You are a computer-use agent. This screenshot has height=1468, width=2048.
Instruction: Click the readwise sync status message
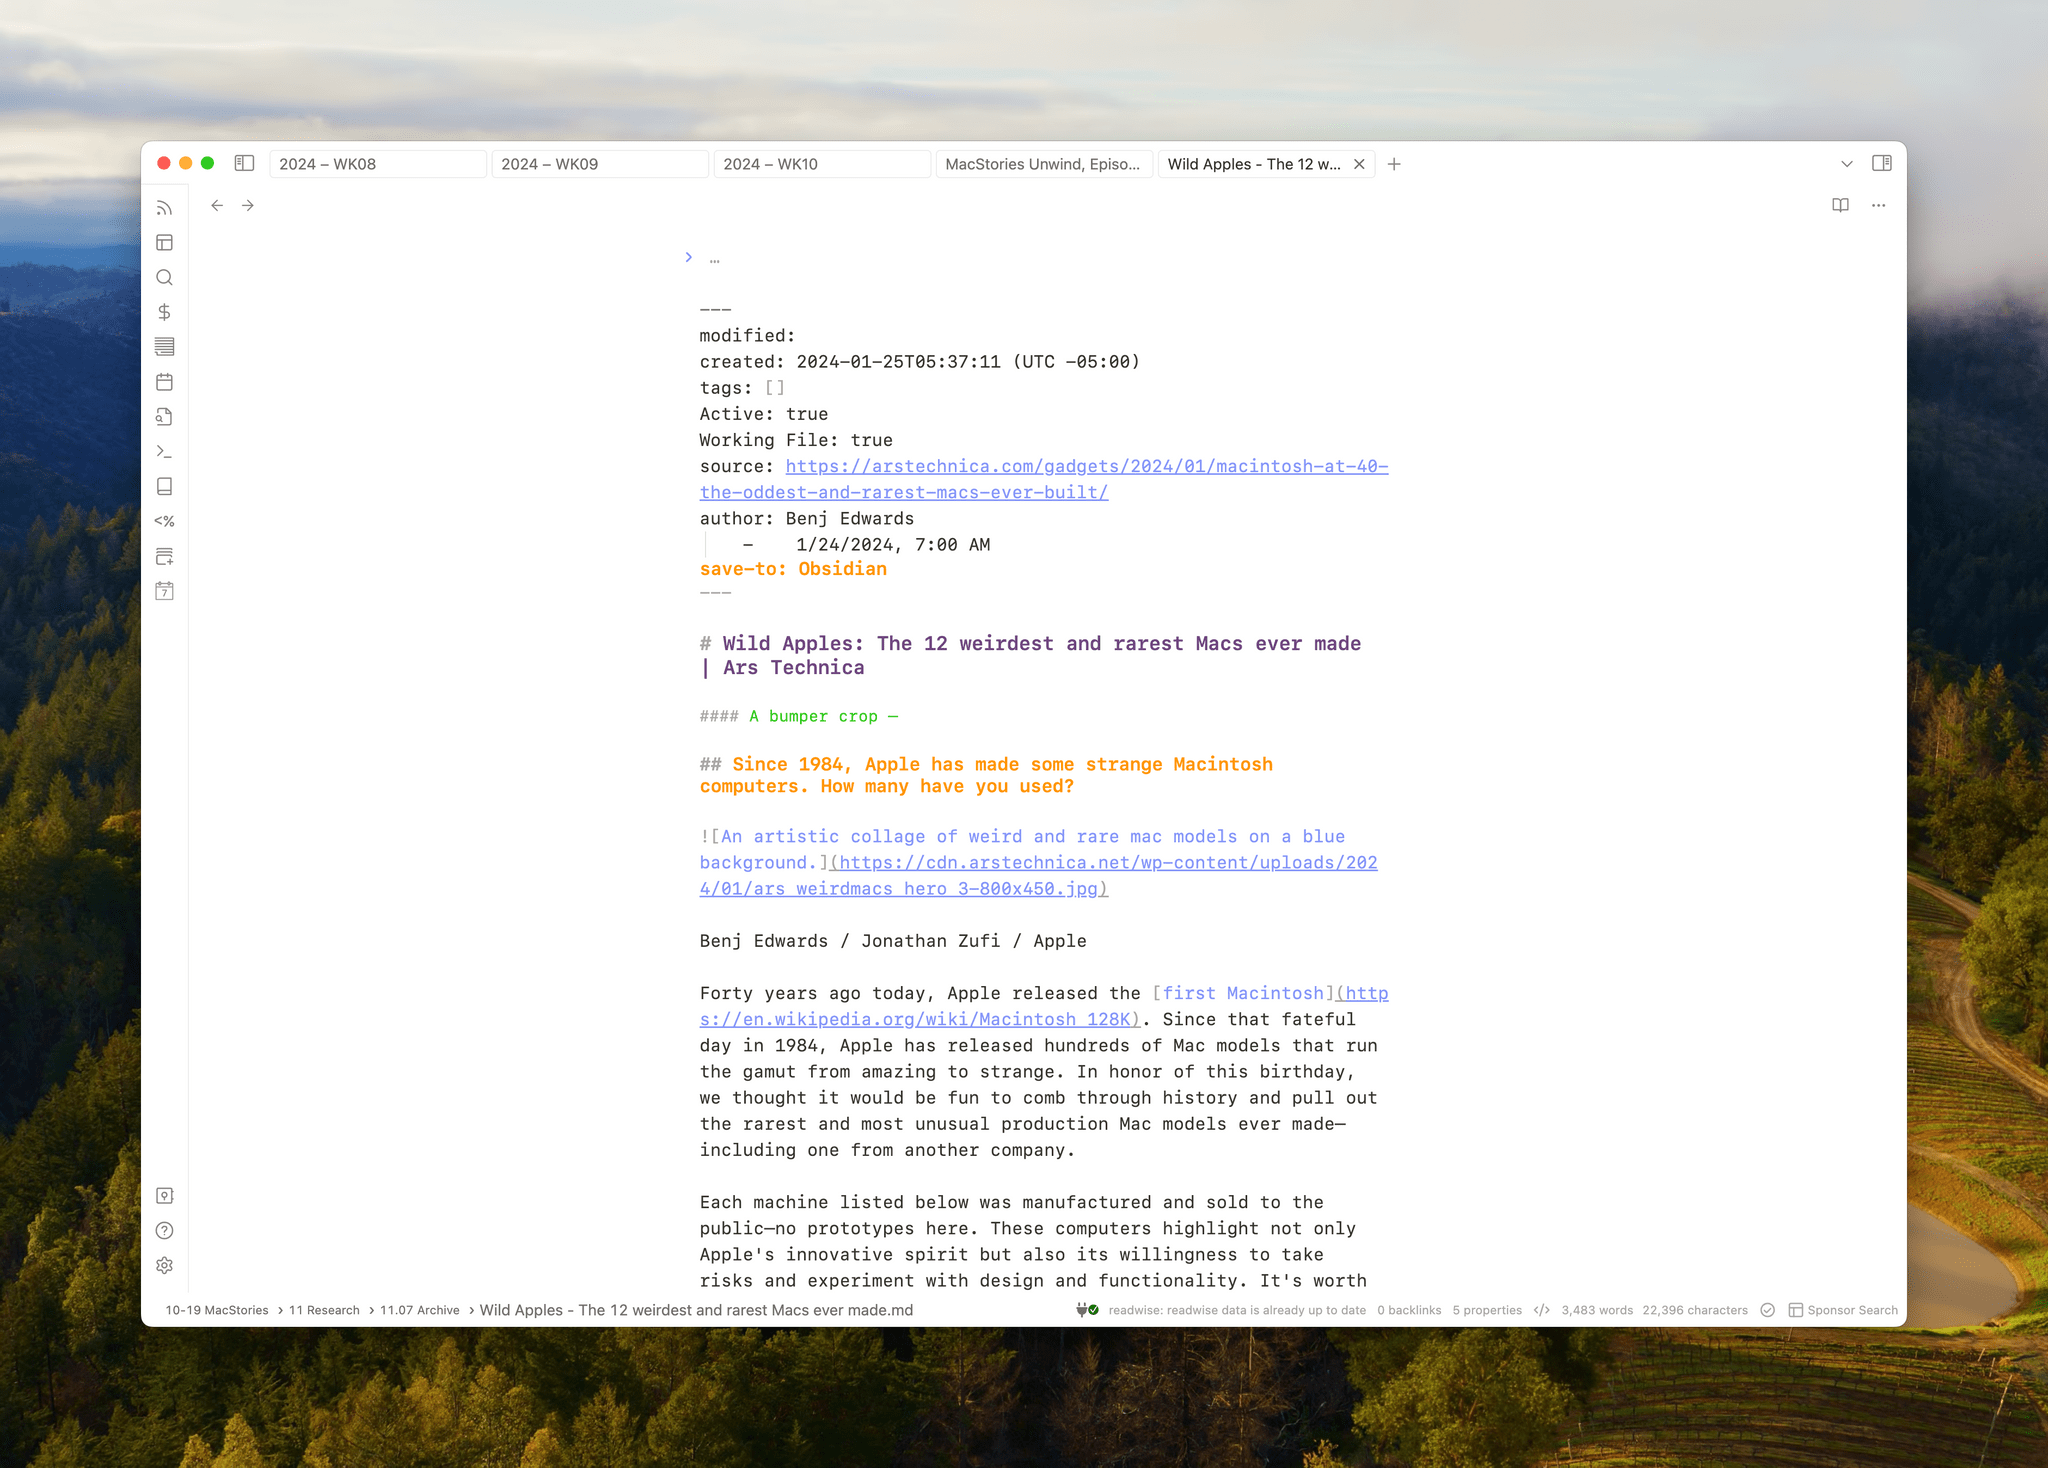tap(1237, 1310)
